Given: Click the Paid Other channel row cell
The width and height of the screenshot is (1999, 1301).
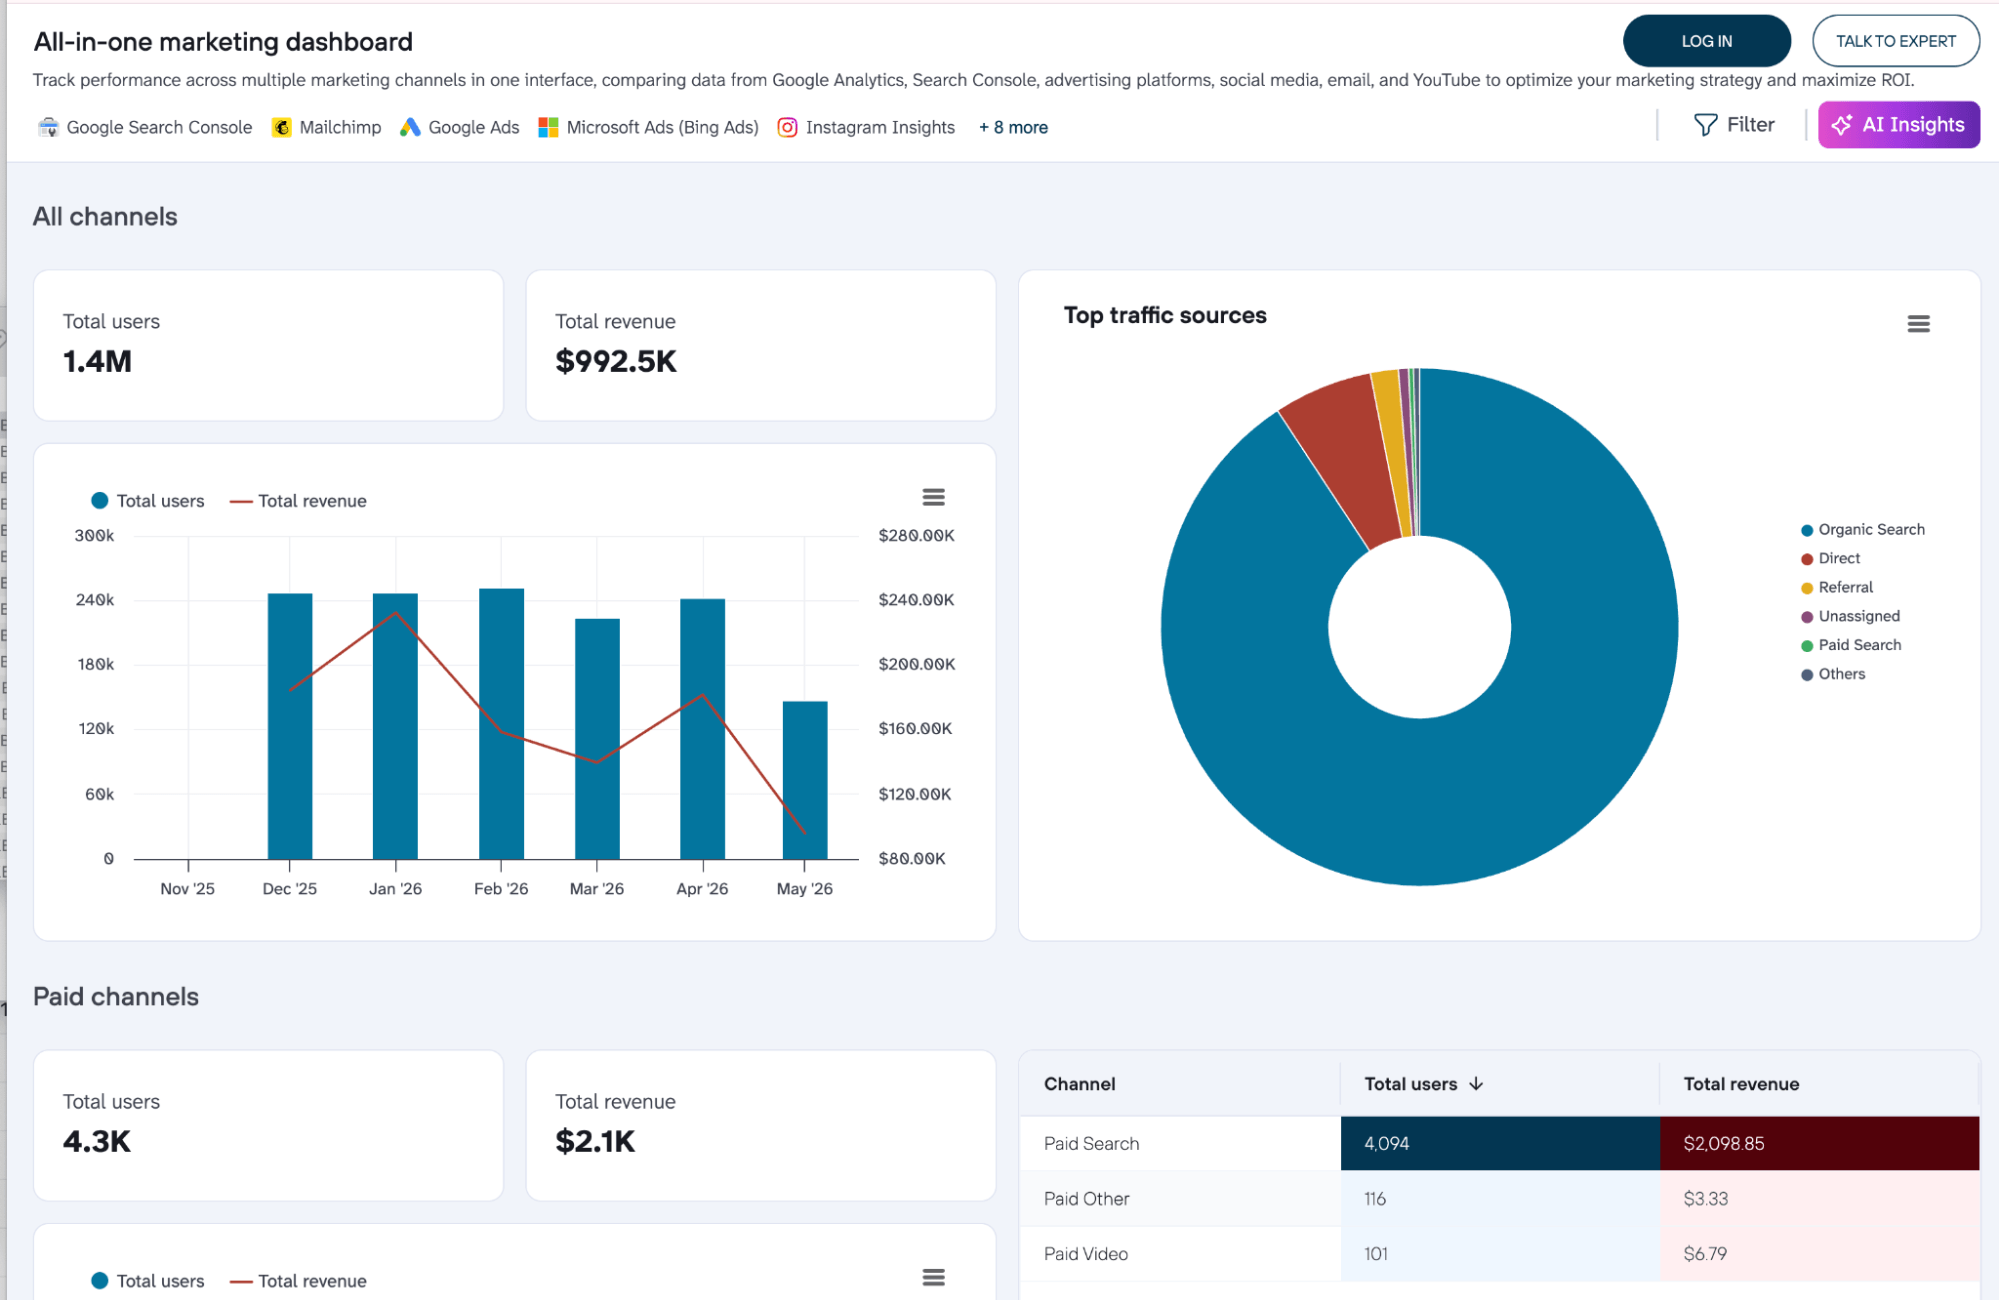Looking at the screenshot, I should tap(1179, 1198).
